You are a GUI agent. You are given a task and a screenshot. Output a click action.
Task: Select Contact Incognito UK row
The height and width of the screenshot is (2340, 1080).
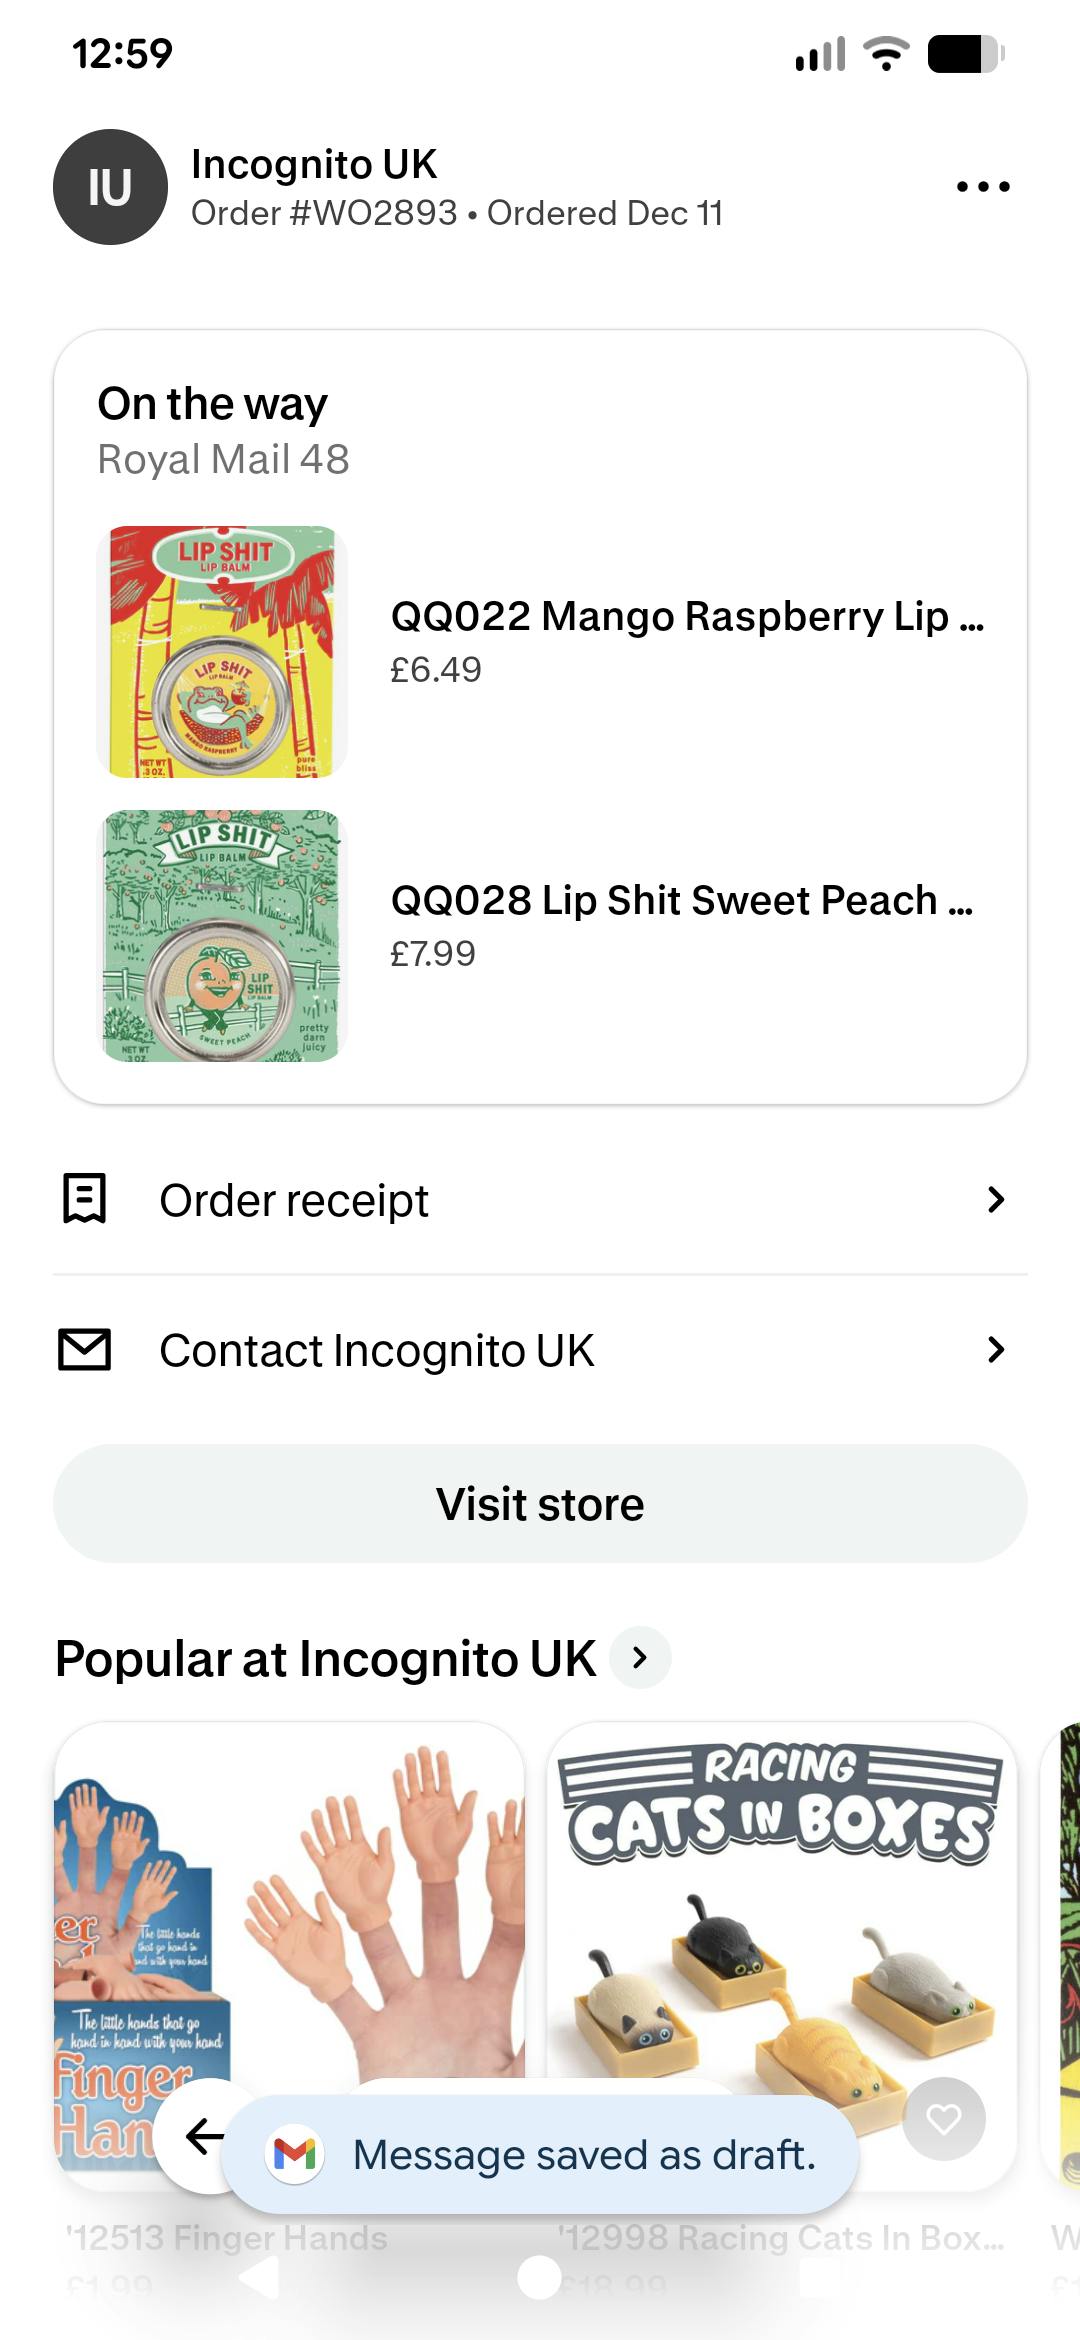(540, 1349)
